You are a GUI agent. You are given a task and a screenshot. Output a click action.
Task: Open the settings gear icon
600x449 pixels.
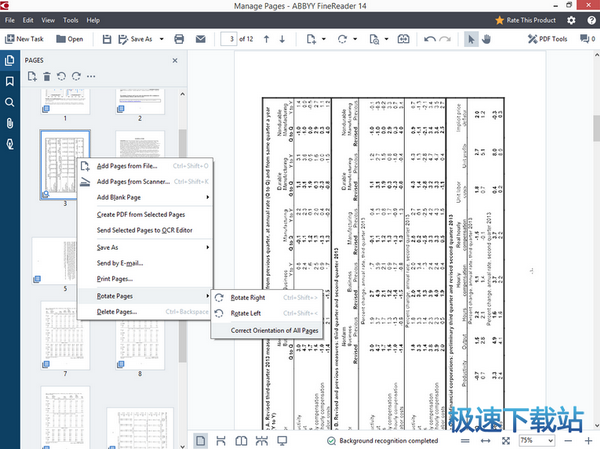pos(571,20)
